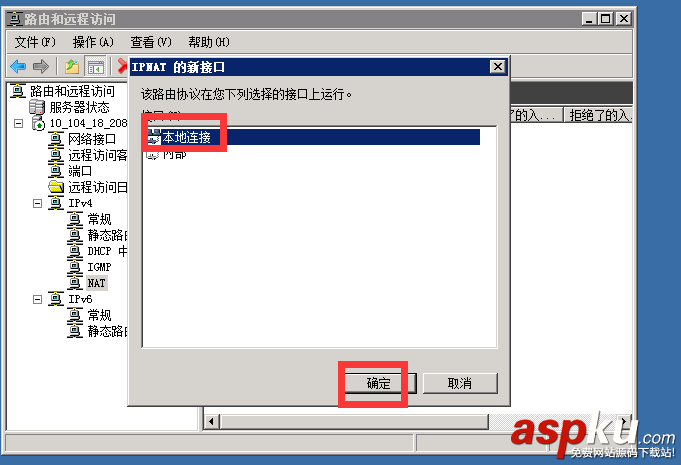Select the 端口 ports tree item
Image resolution: width=681 pixels, height=465 pixels.
pyautogui.click(x=80, y=171)
